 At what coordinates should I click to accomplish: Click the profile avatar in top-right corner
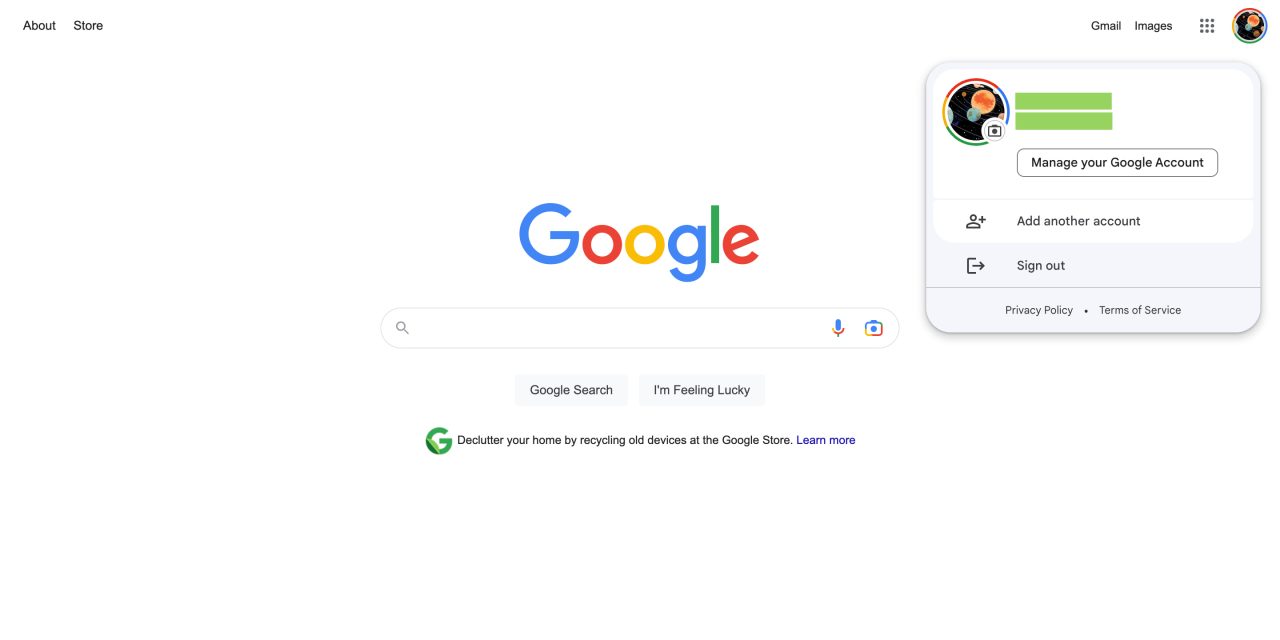tap(1250, 26)
